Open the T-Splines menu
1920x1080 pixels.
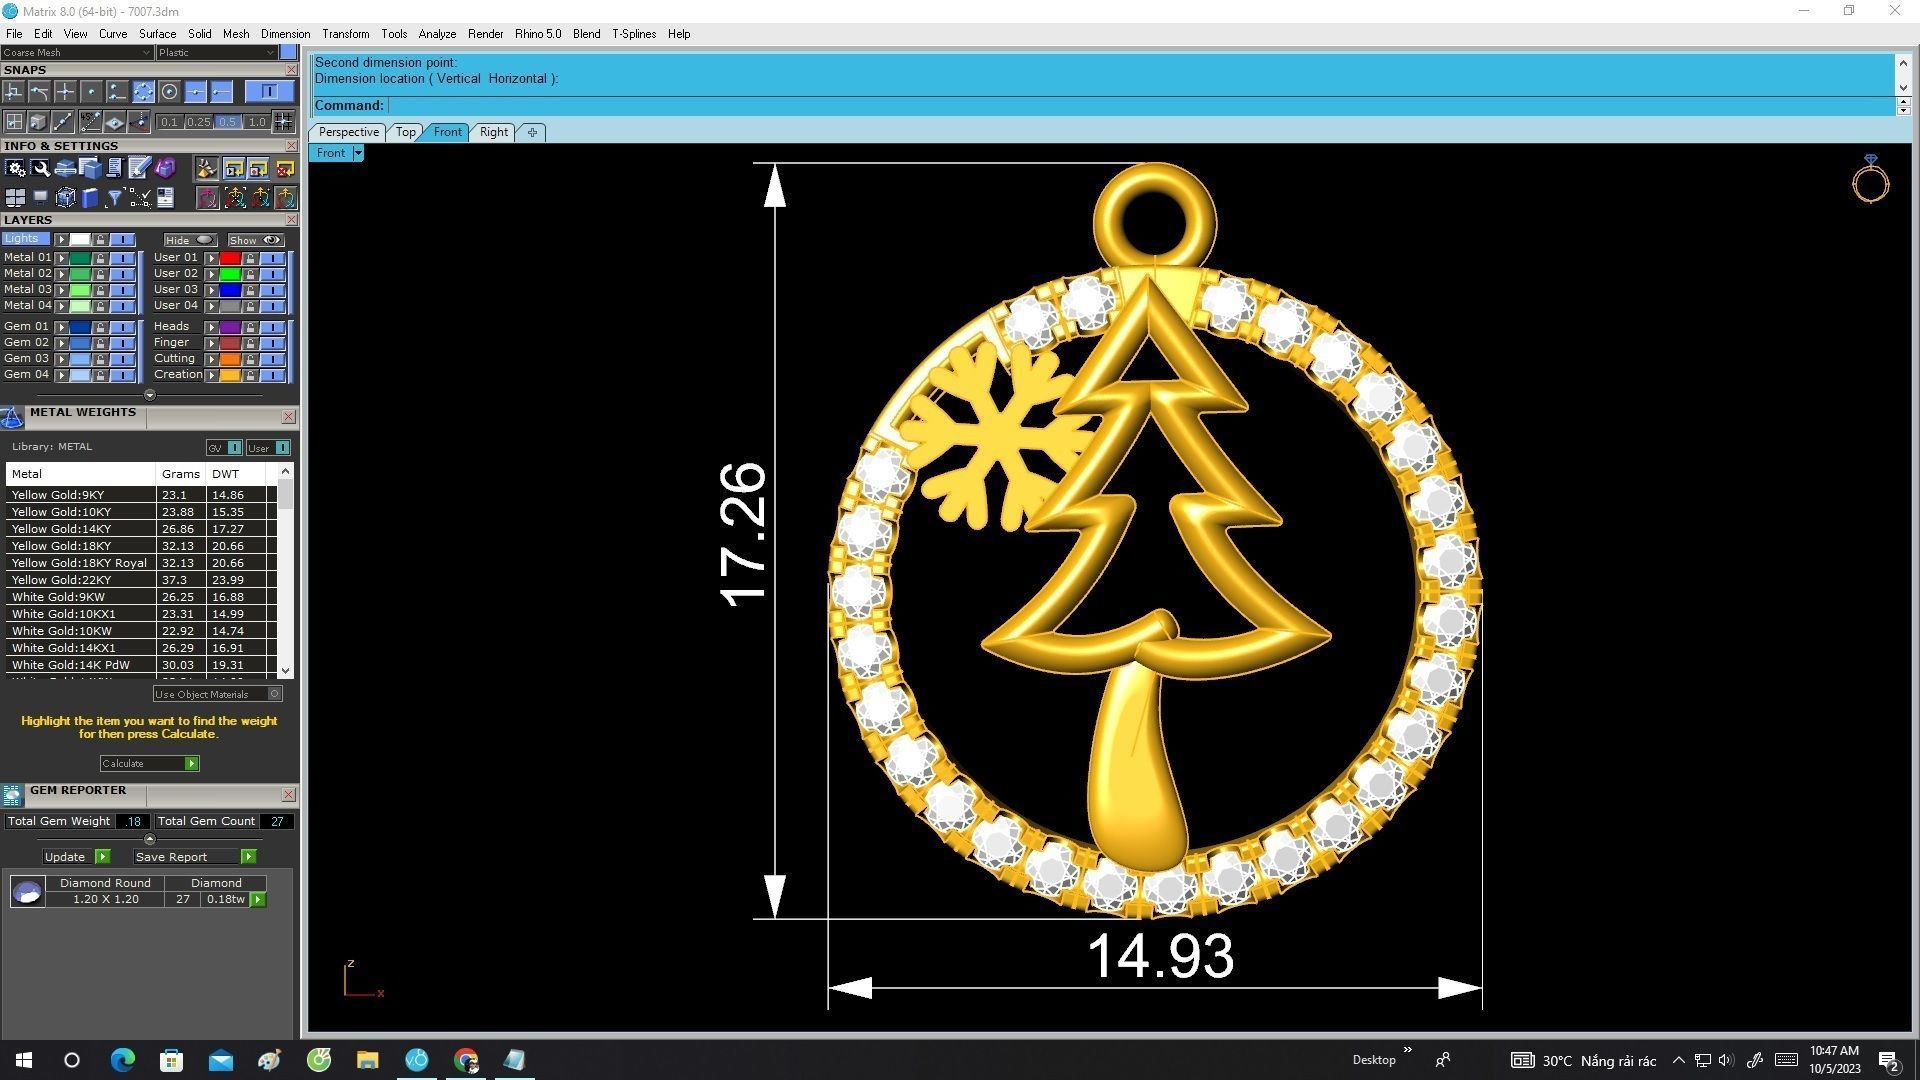(634, 34)
